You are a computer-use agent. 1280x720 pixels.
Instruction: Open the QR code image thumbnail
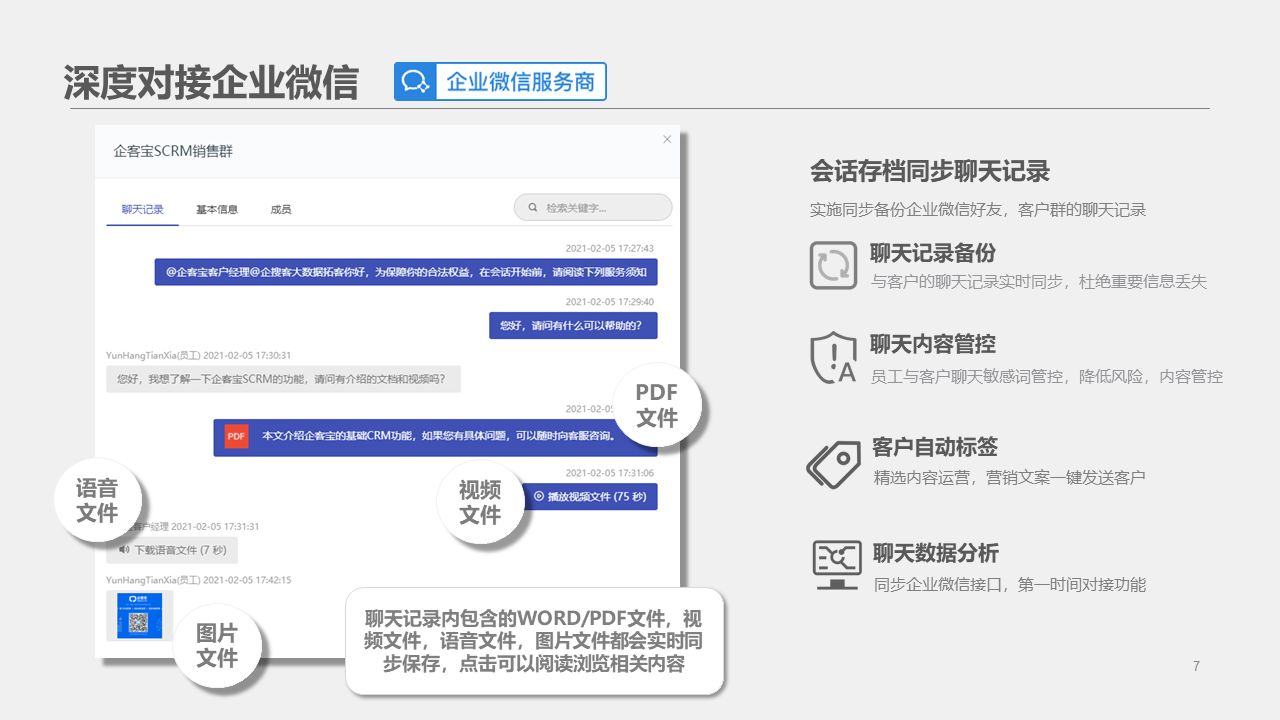point(139,616)
